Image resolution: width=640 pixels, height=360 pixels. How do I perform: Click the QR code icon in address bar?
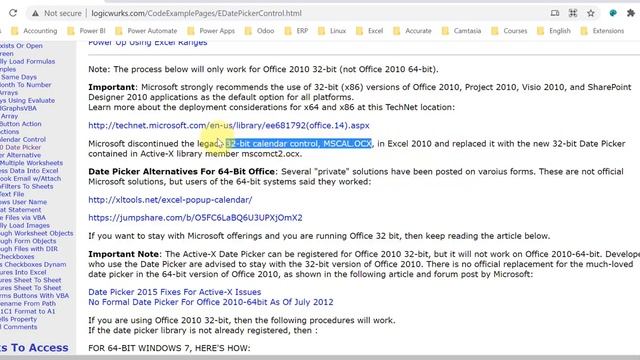point(573,13)
